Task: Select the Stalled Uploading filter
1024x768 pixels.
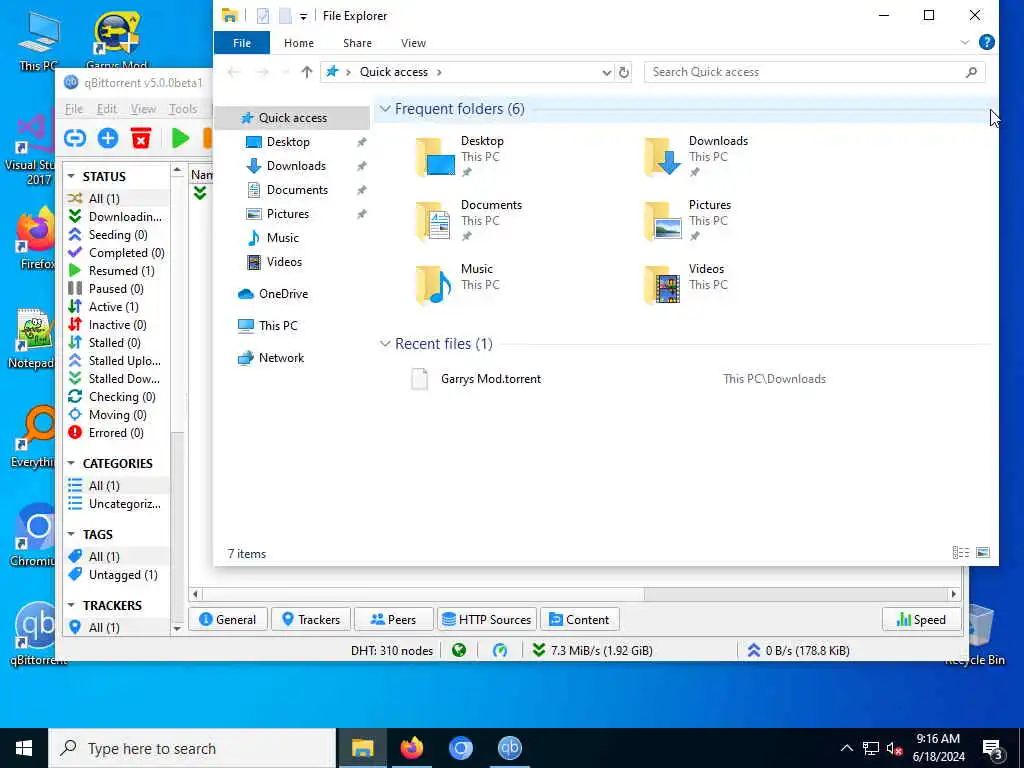Action: [x=115, y=360]
